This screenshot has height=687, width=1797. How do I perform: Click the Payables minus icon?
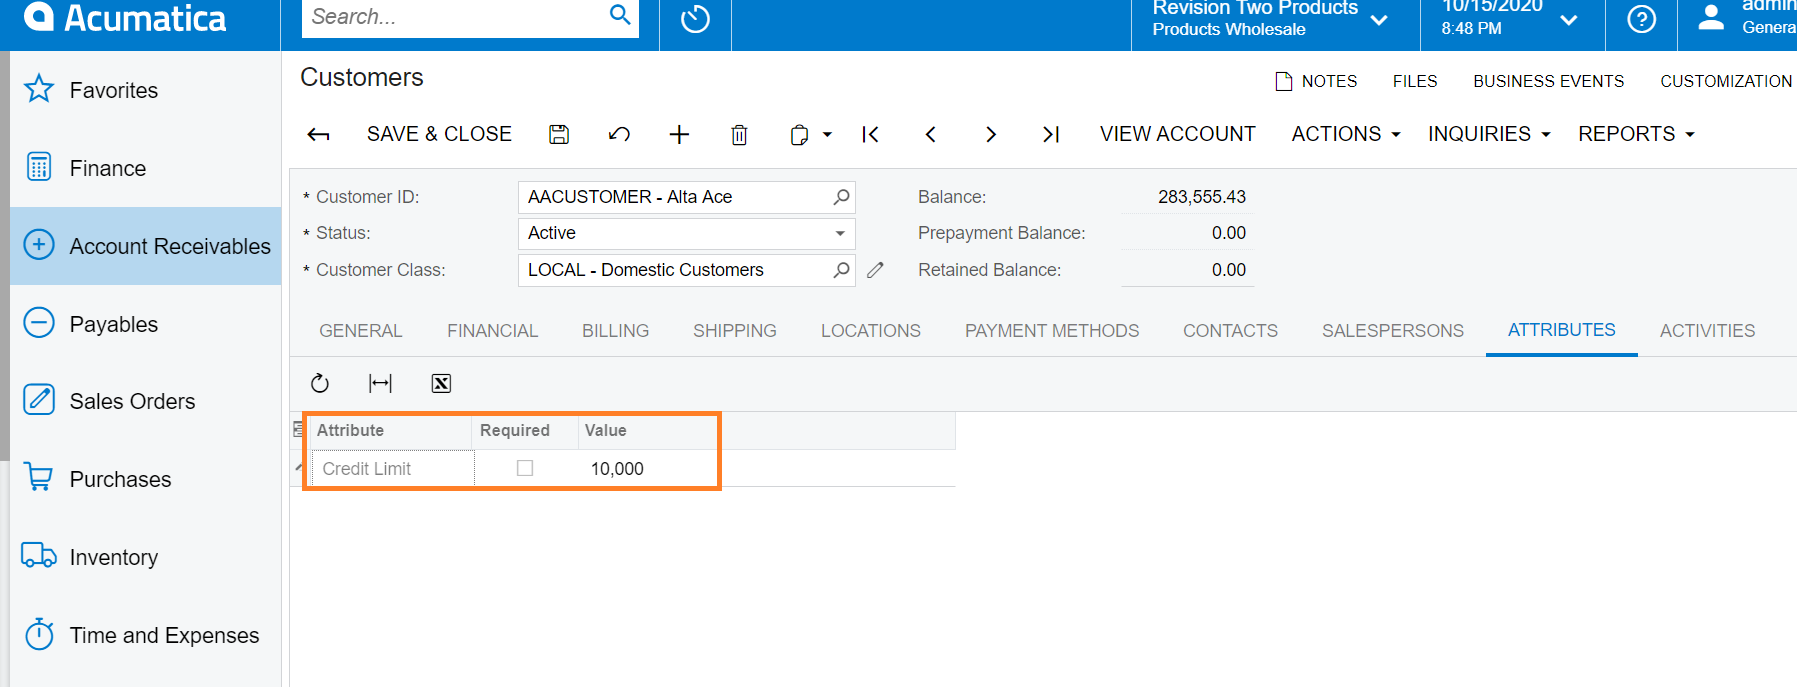coord(39,323)
